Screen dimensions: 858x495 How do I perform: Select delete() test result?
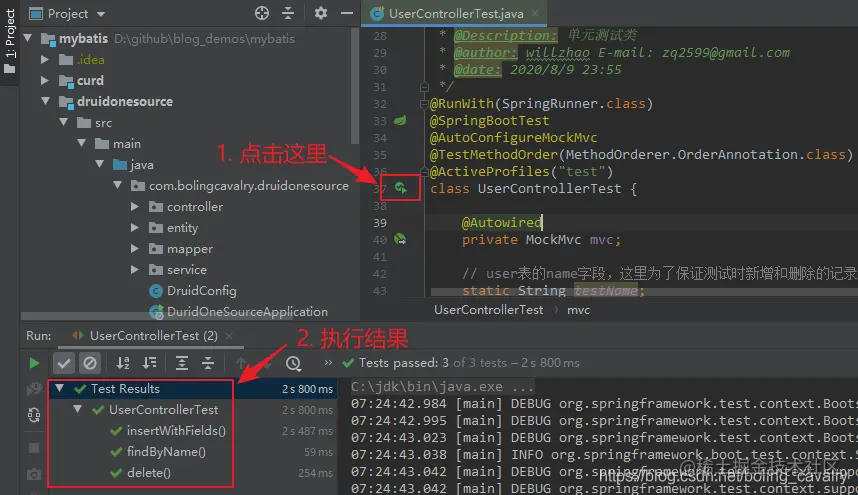[148, 473]
